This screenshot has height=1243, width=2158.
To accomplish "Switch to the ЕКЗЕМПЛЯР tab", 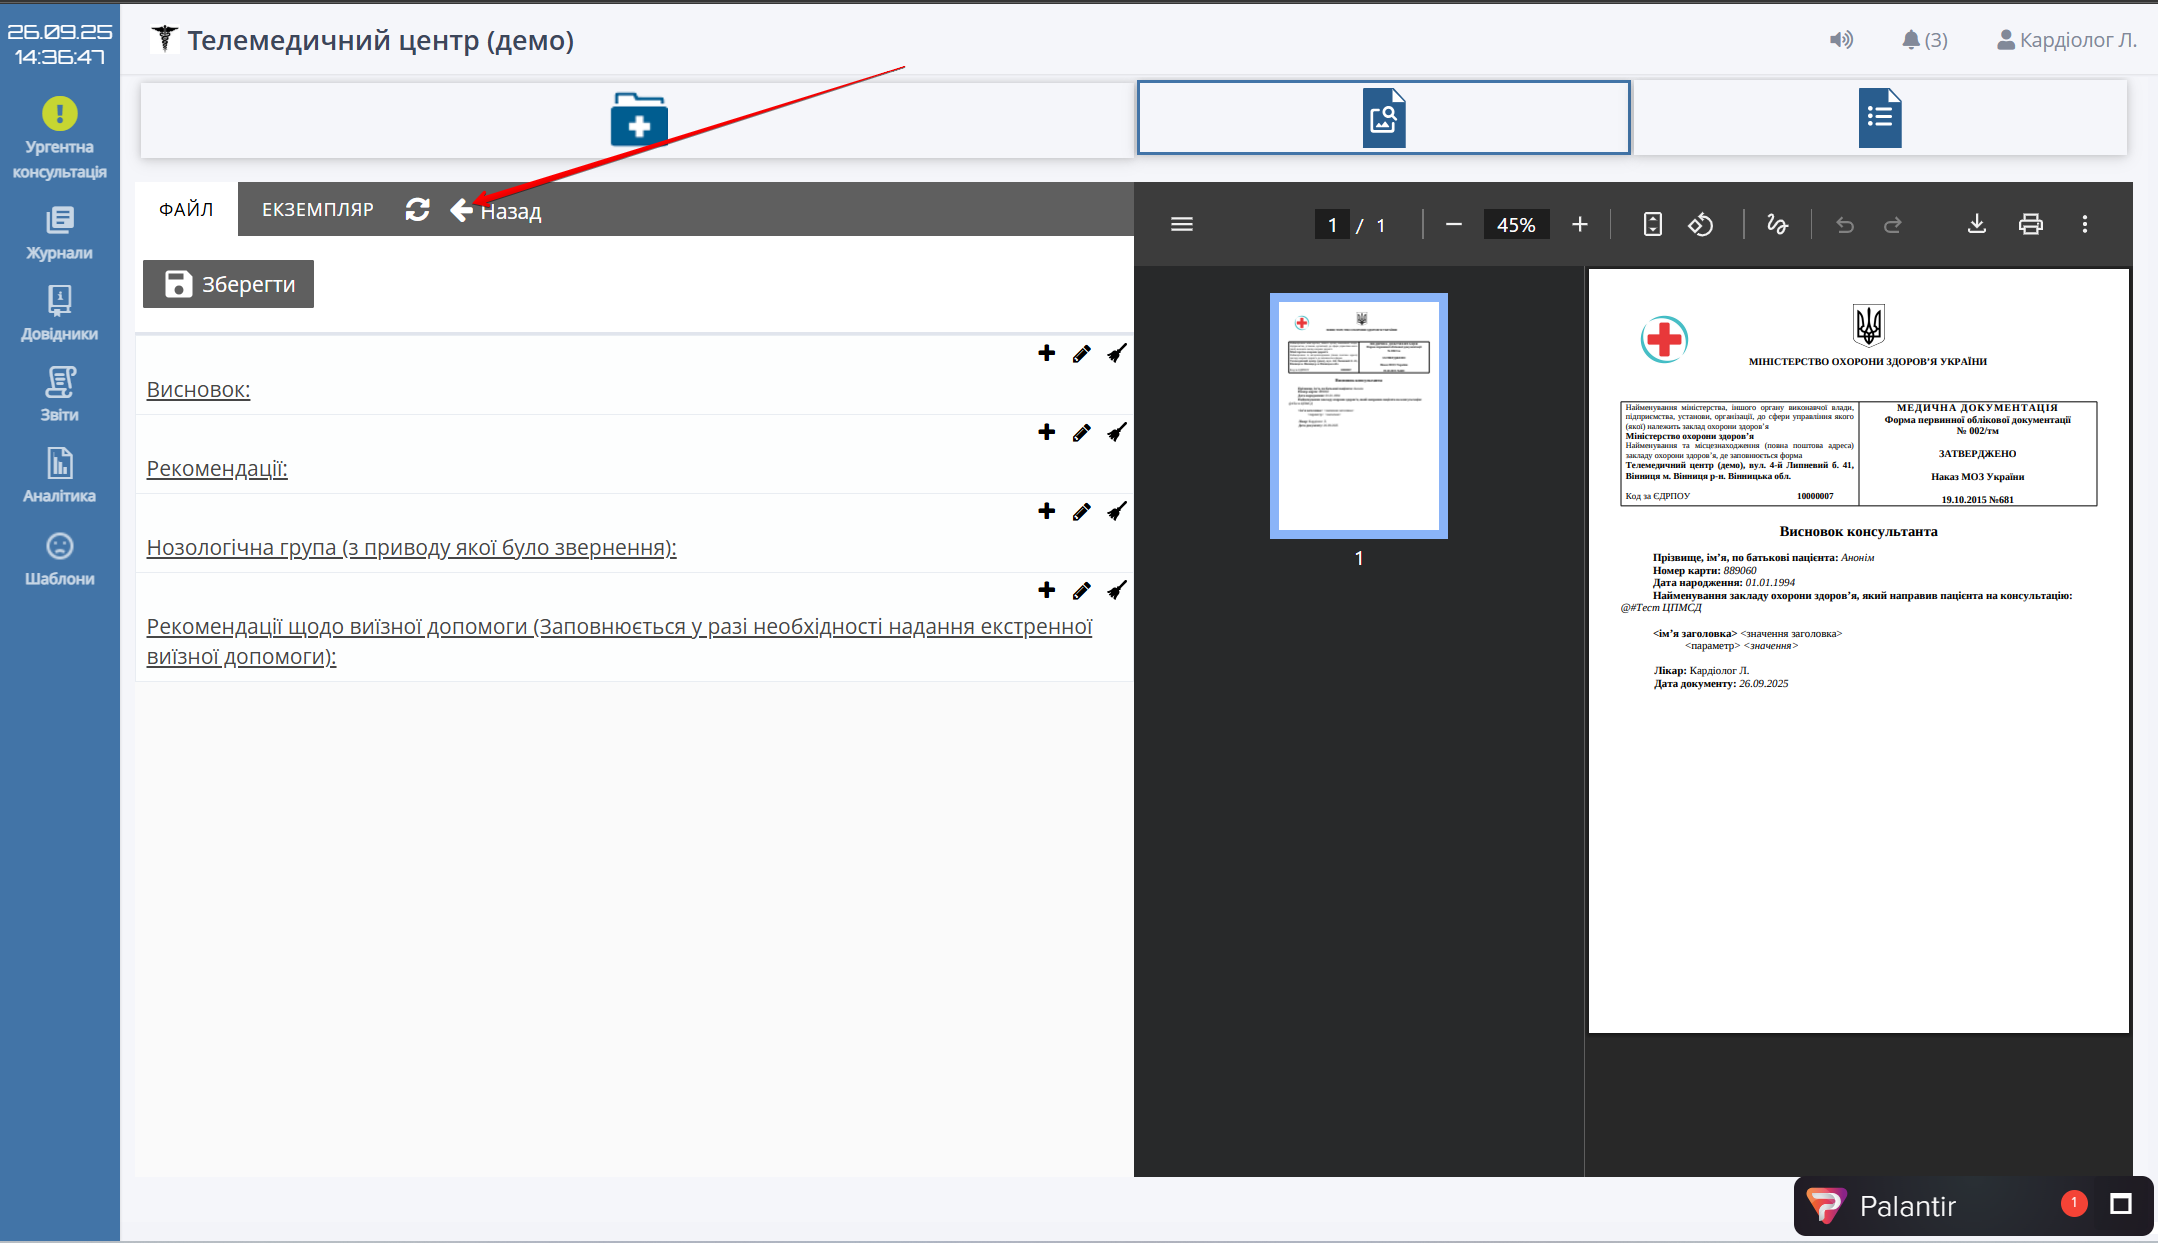I will [x=317, y=210].
